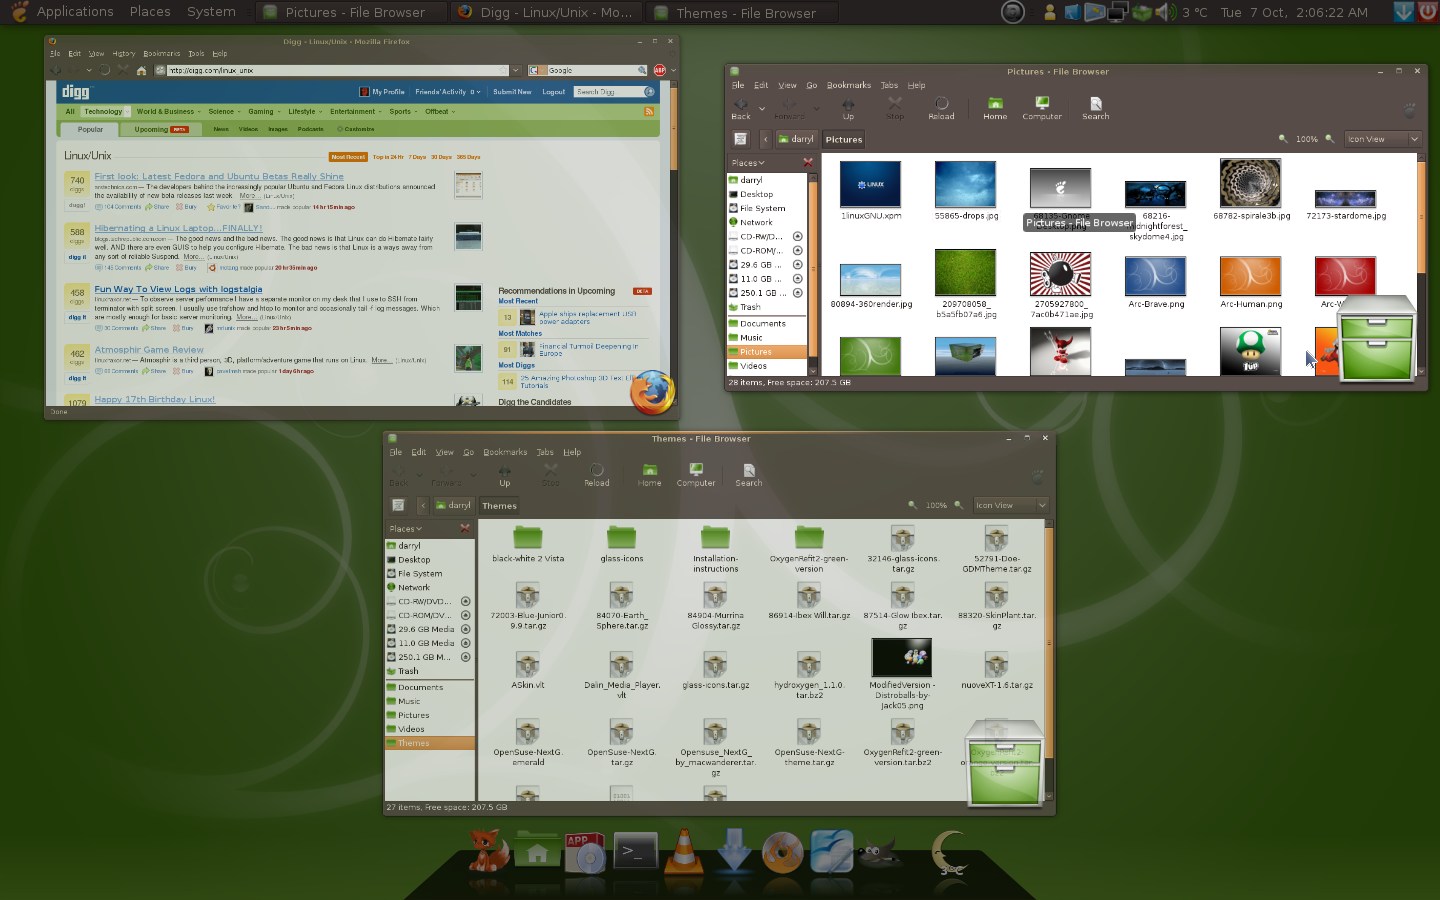Unmount 29.6 GB Media in Themes sidebar
Screen dimensions: 1440x900
[x=465, y=629]
